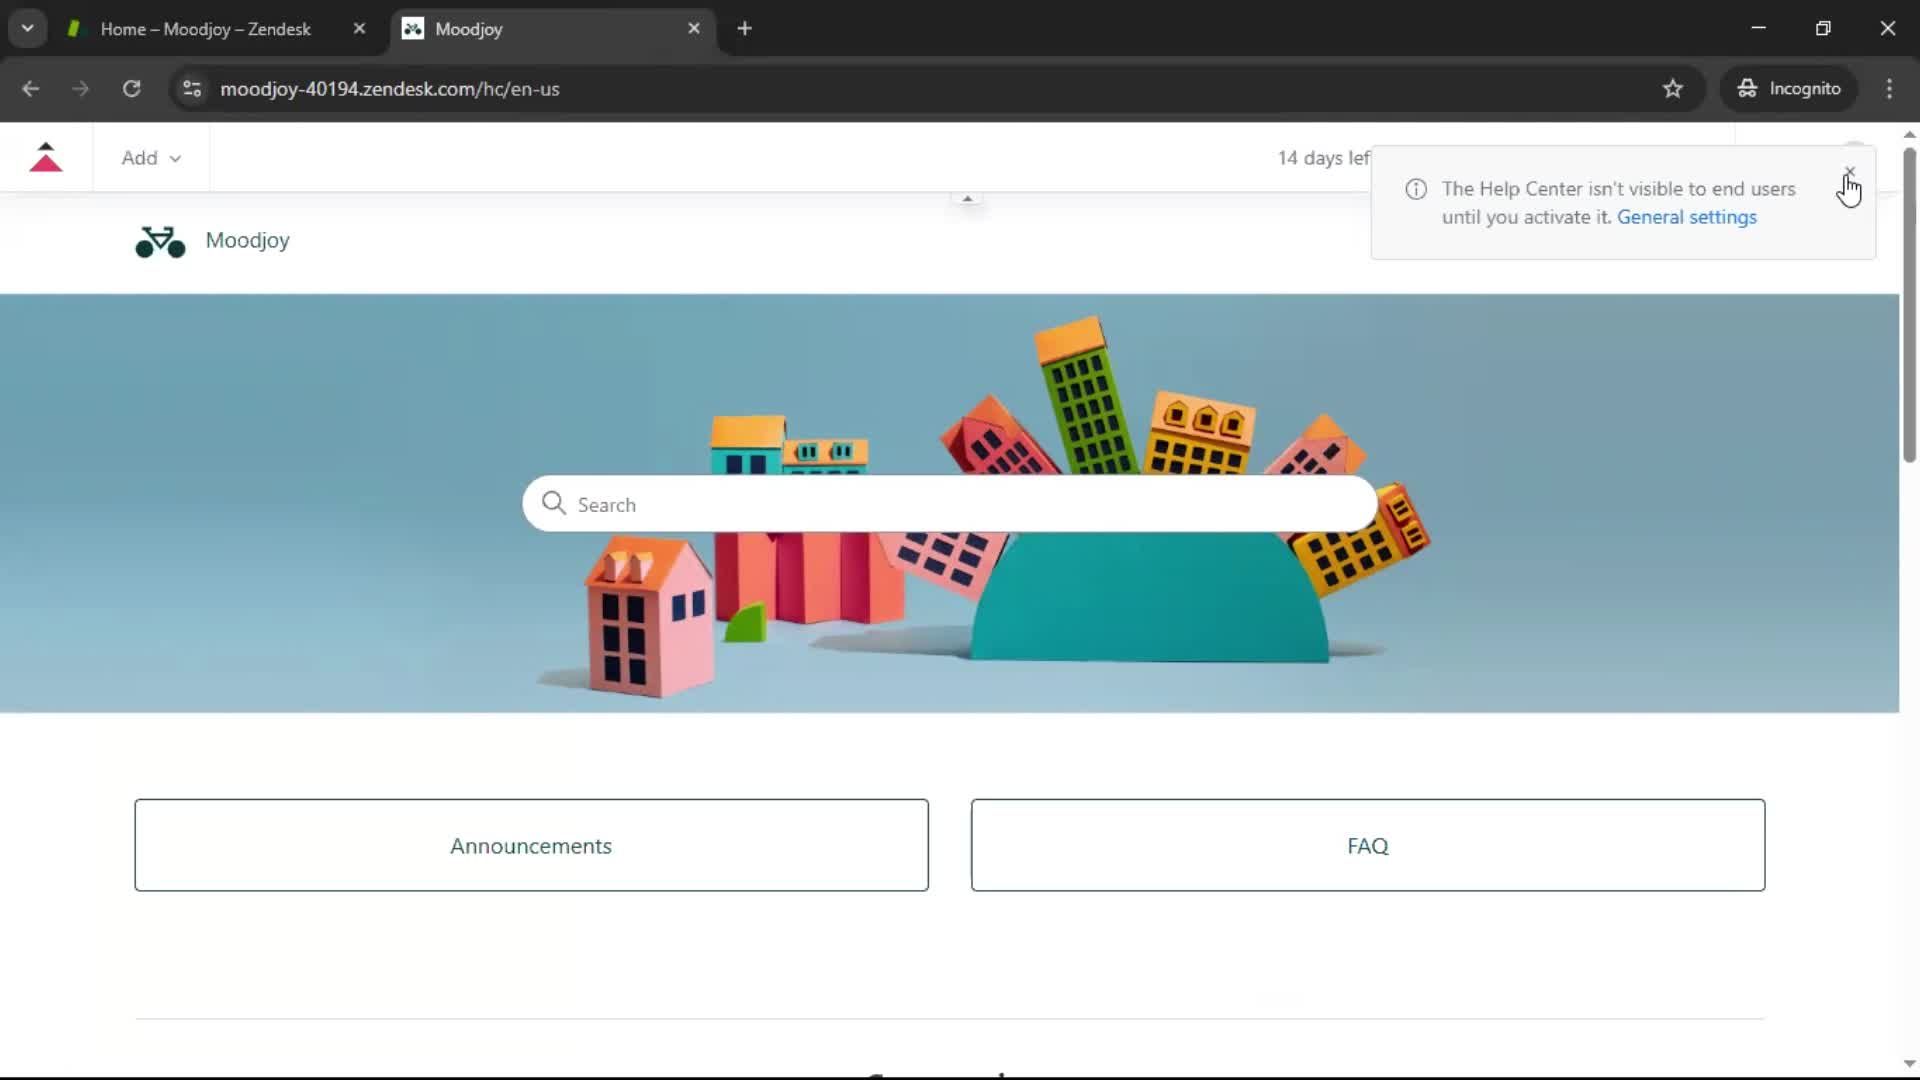The width and height of the screenshot is (1920, 1080).
Task: Open the Chrome three-dot menu
Action: click(1889, 89)
